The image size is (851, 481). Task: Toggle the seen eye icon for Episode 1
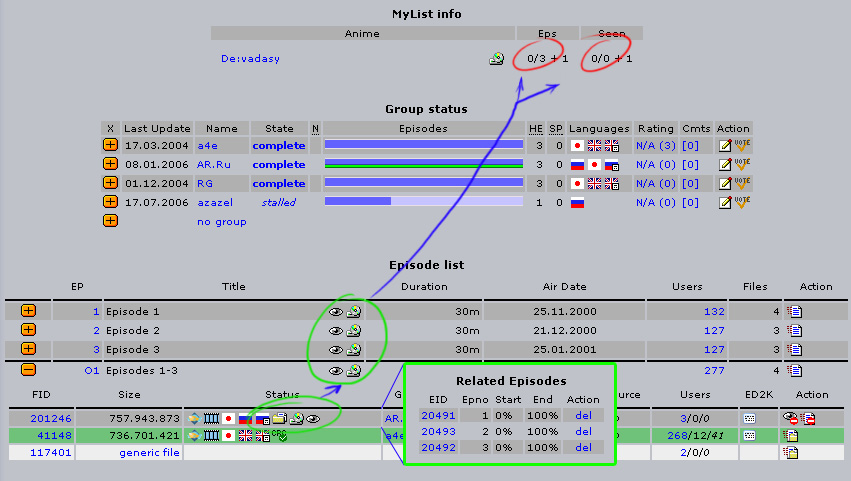pos(336,312)
